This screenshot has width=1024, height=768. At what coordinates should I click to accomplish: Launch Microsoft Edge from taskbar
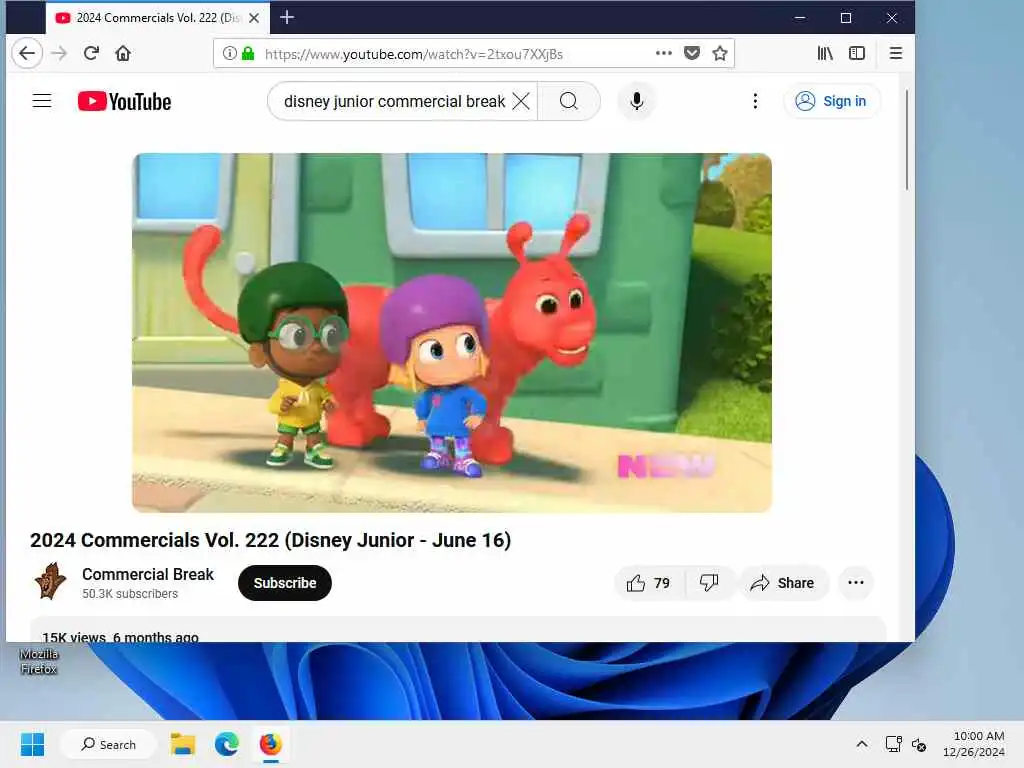pyautogui.click(x=227, y=744)
